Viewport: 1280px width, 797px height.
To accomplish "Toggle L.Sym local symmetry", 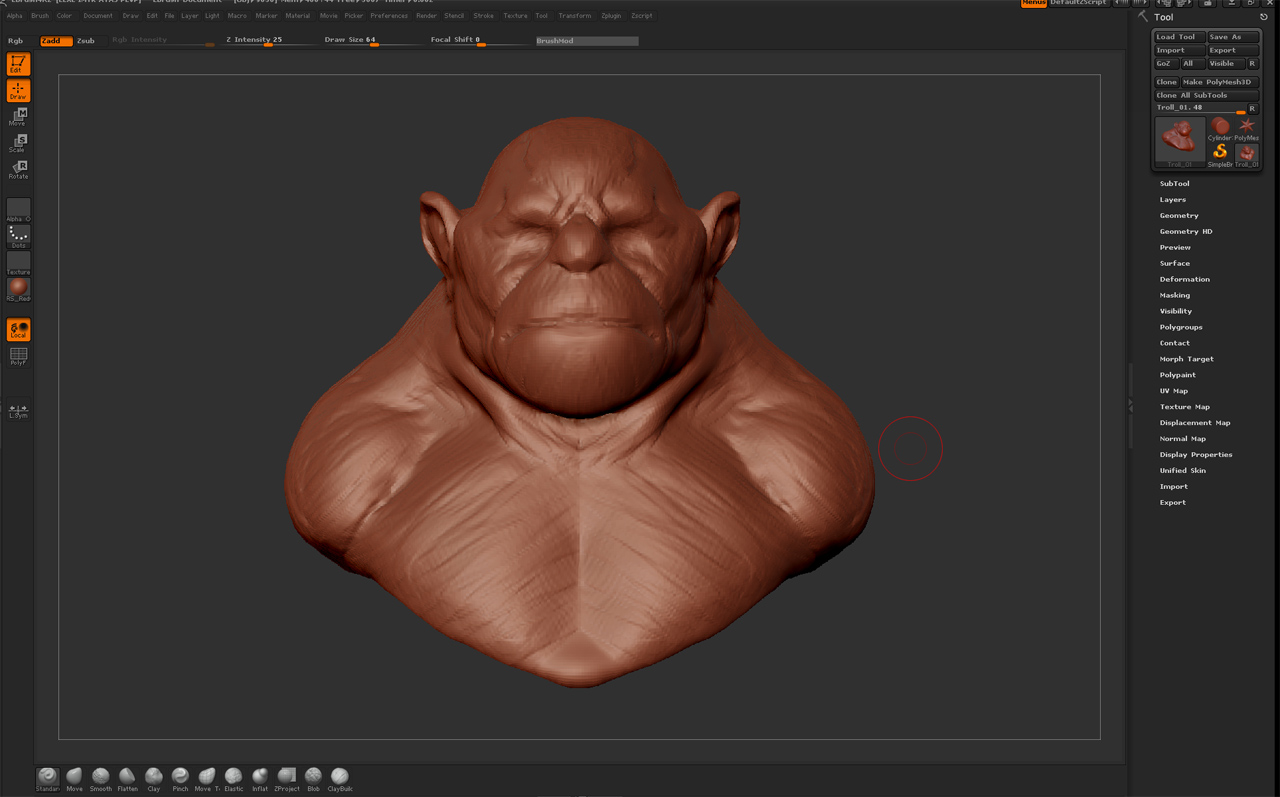I will pos(18,411).
